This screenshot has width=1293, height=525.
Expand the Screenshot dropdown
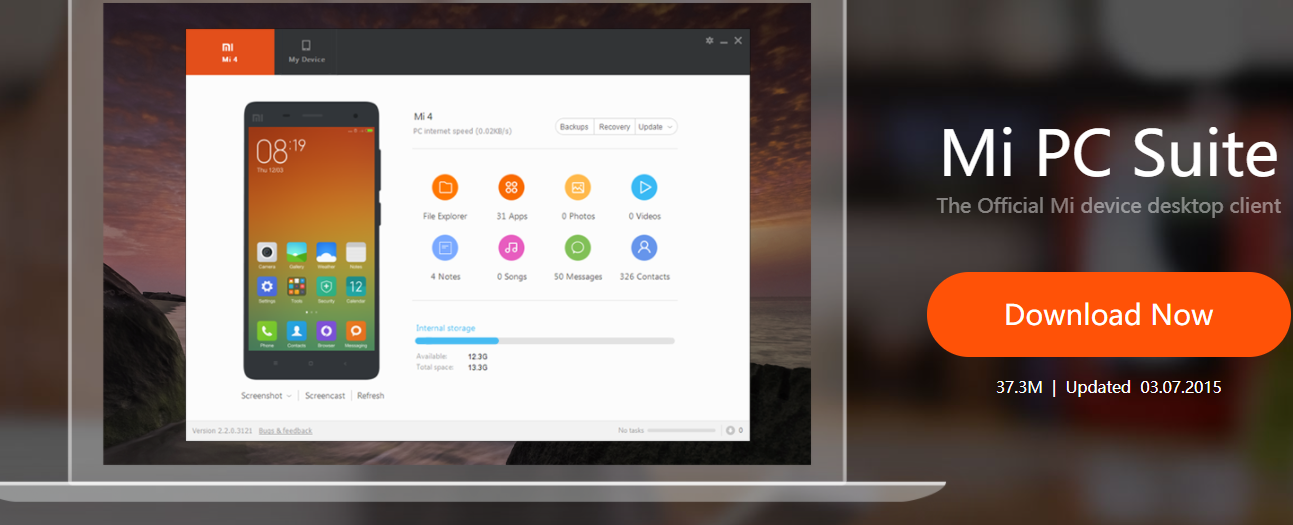(266, 396)
